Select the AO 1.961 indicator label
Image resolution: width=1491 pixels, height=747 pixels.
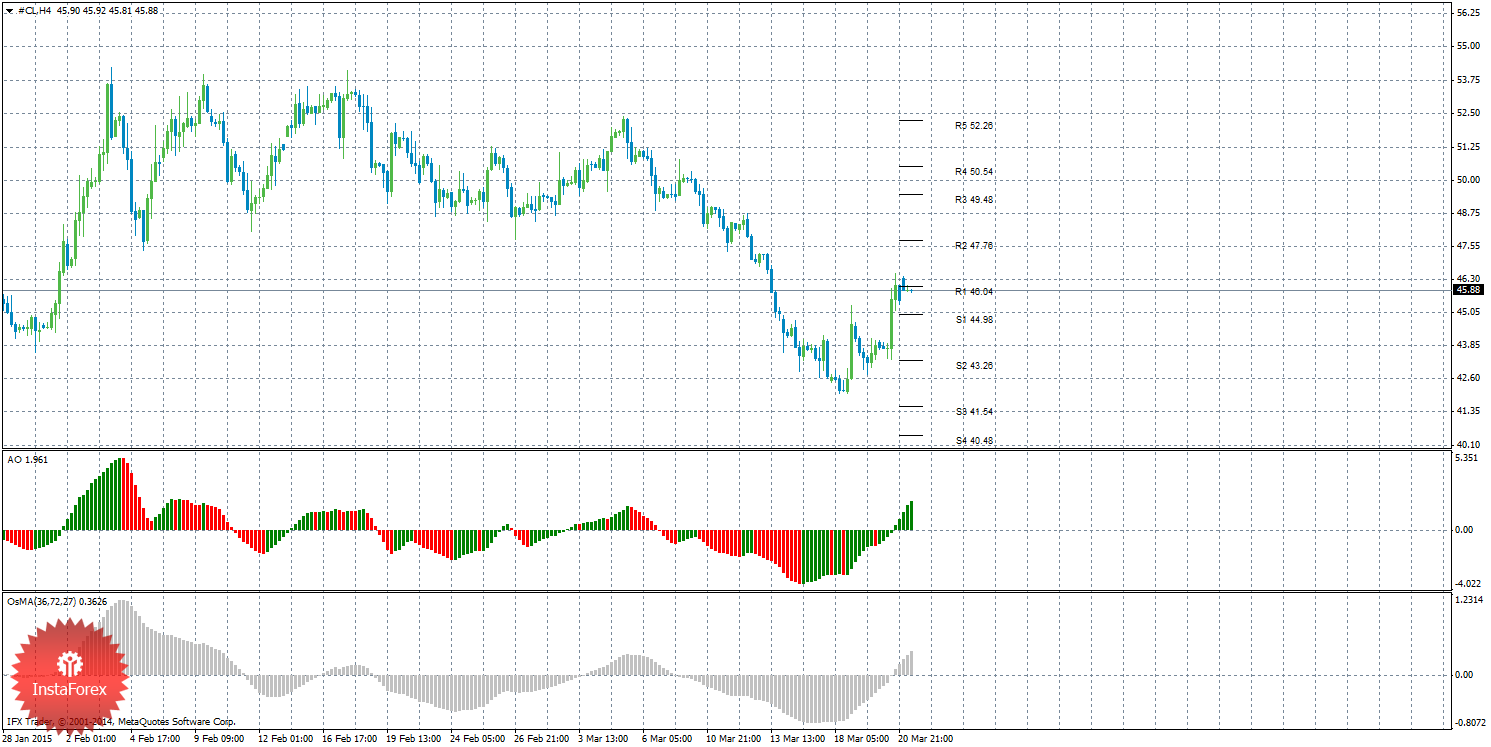(27, 459)
